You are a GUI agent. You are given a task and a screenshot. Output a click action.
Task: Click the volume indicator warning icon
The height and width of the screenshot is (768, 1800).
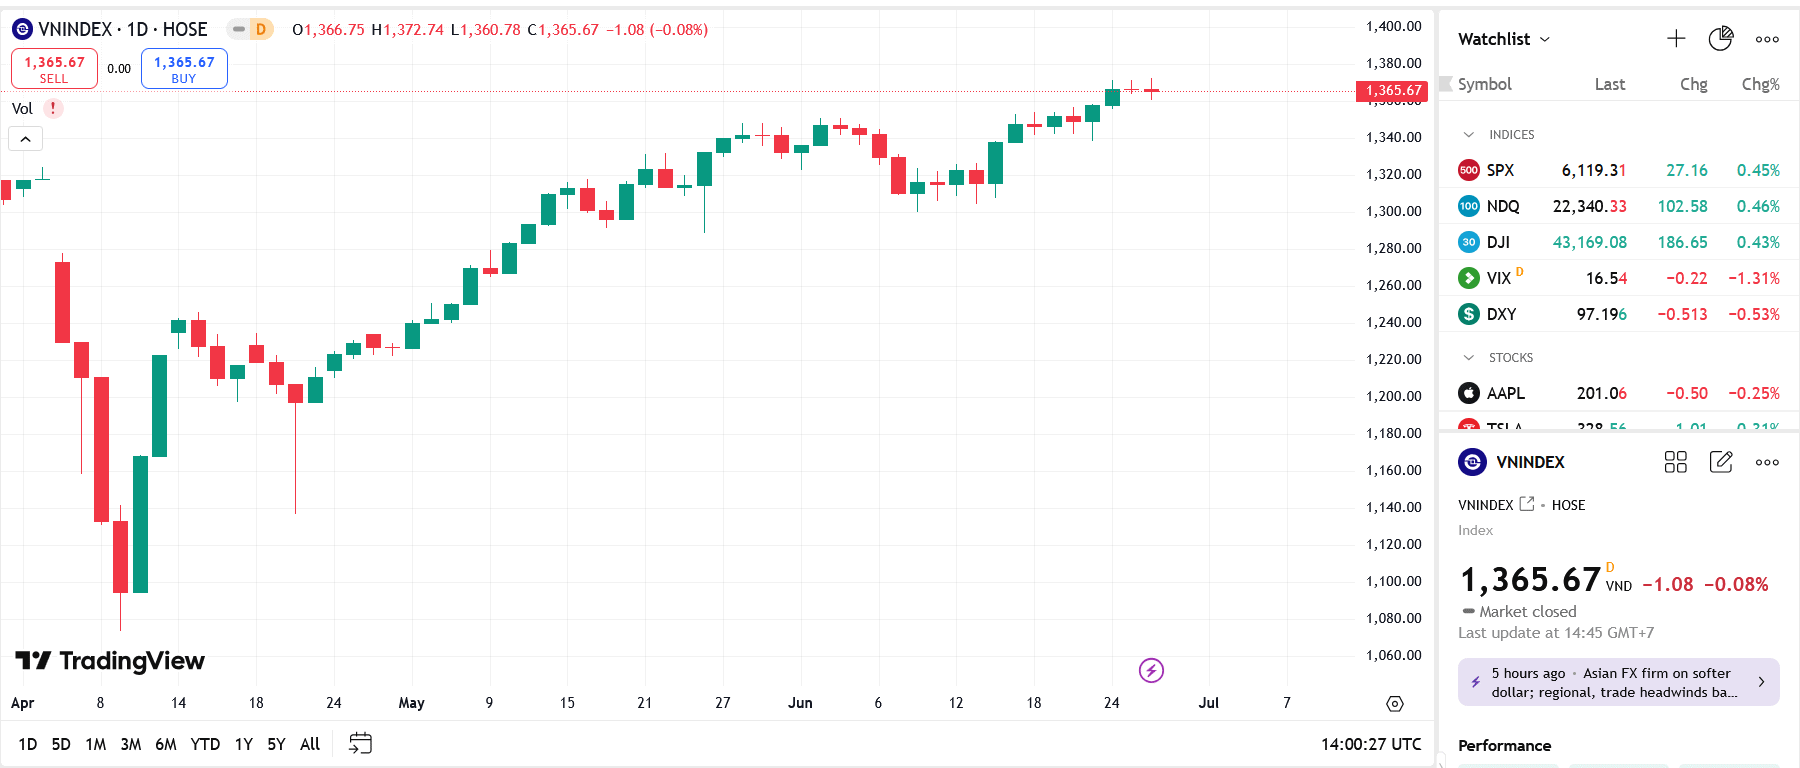click(x=53, y=108)
